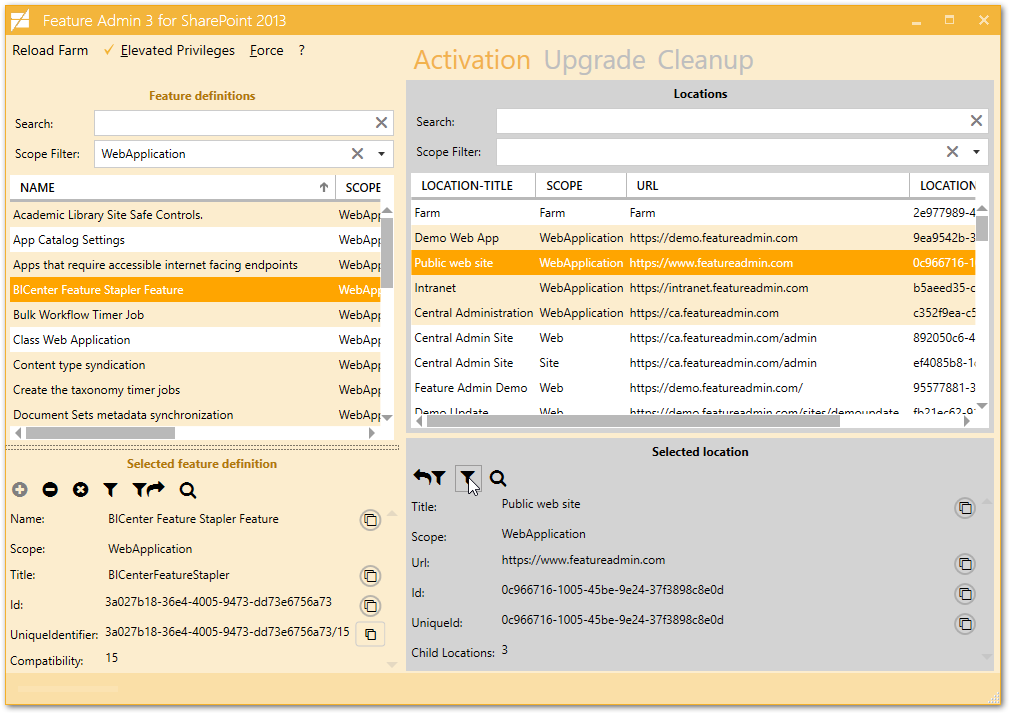1010x714 pixels.
Task: Open the question mark help menu
Action: click(301, 50)
